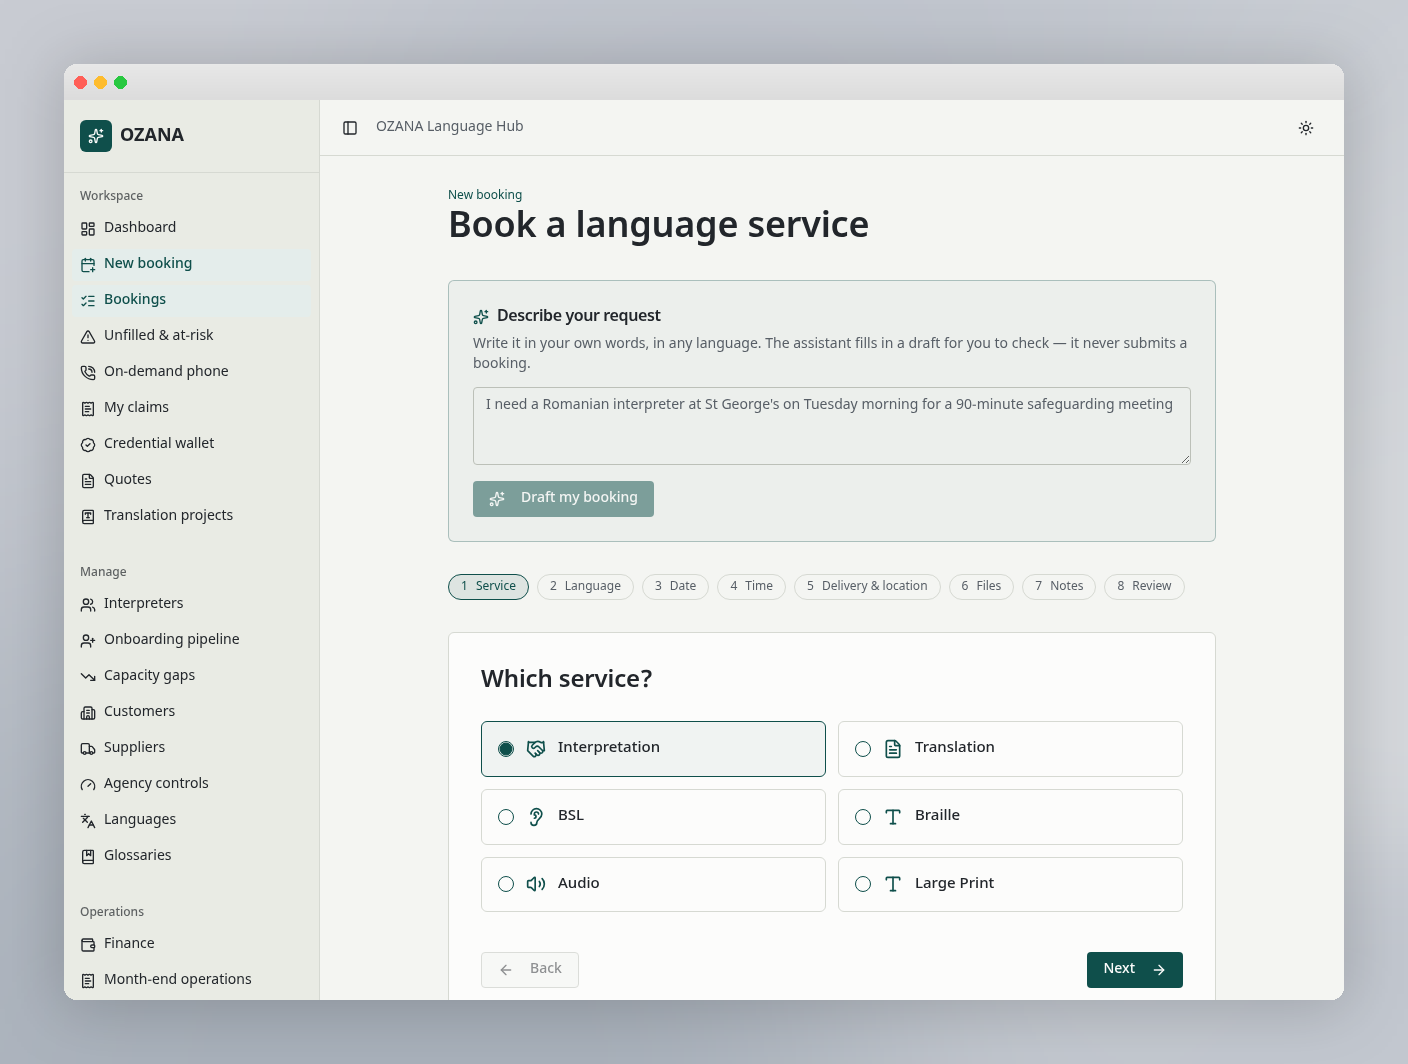Viewport: 1408px width, 1064px height.
Task: Go to step 4 Time
Action: (751, 587)
